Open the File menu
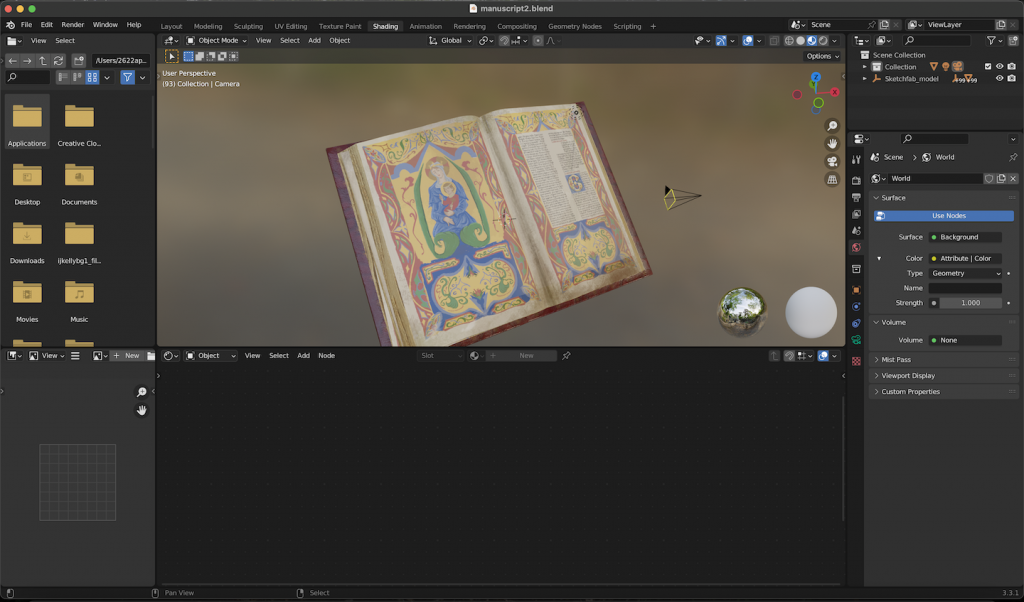Viewport: 1024px width, 602px height. click(26, 25)
